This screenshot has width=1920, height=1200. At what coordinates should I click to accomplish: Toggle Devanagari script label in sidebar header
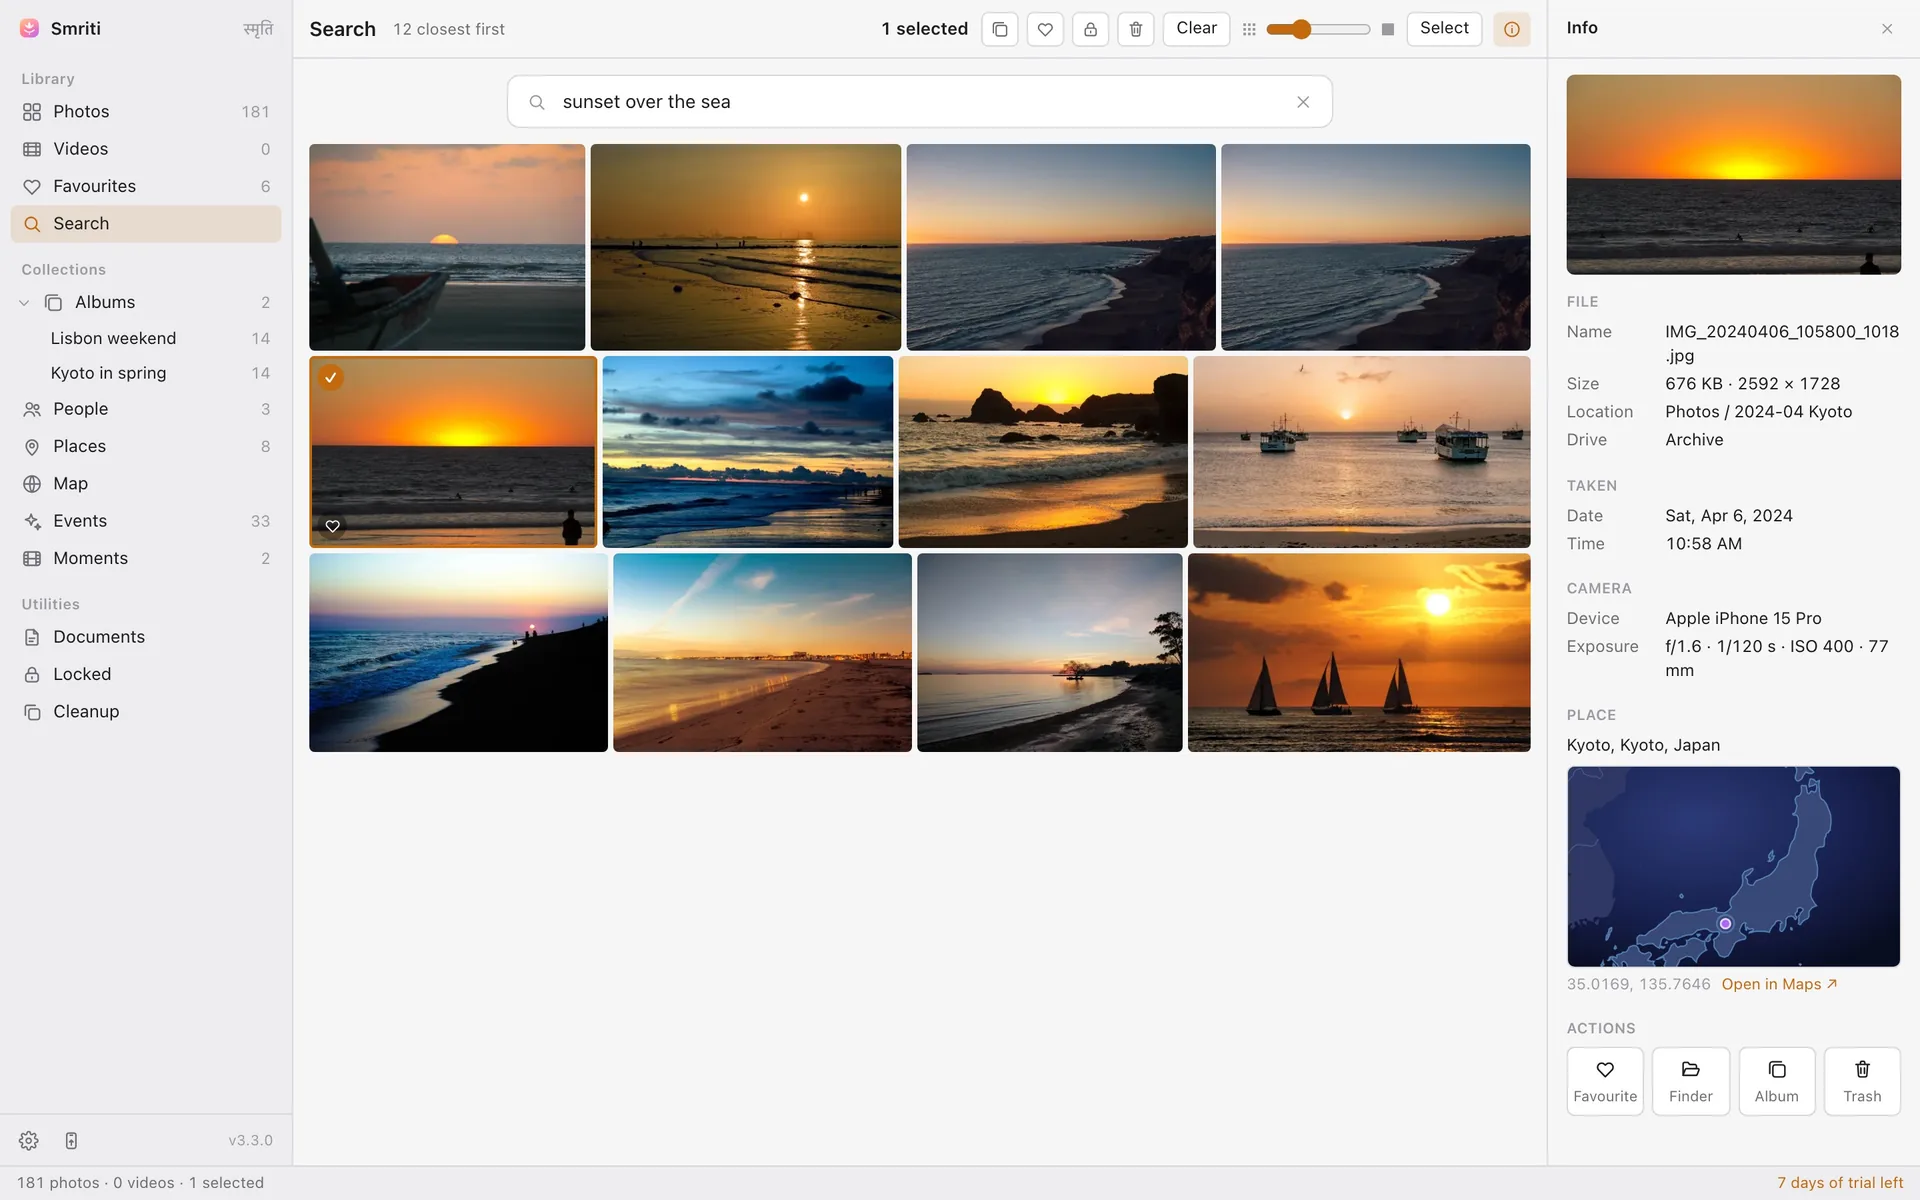pos(258,29)
